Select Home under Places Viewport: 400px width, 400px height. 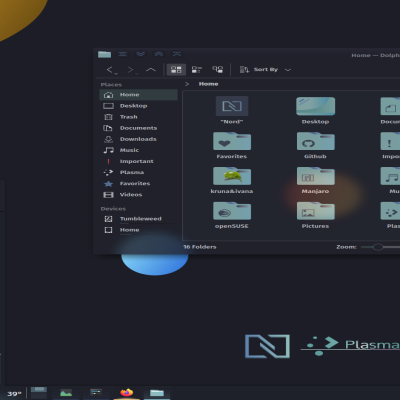click(138, 95)
